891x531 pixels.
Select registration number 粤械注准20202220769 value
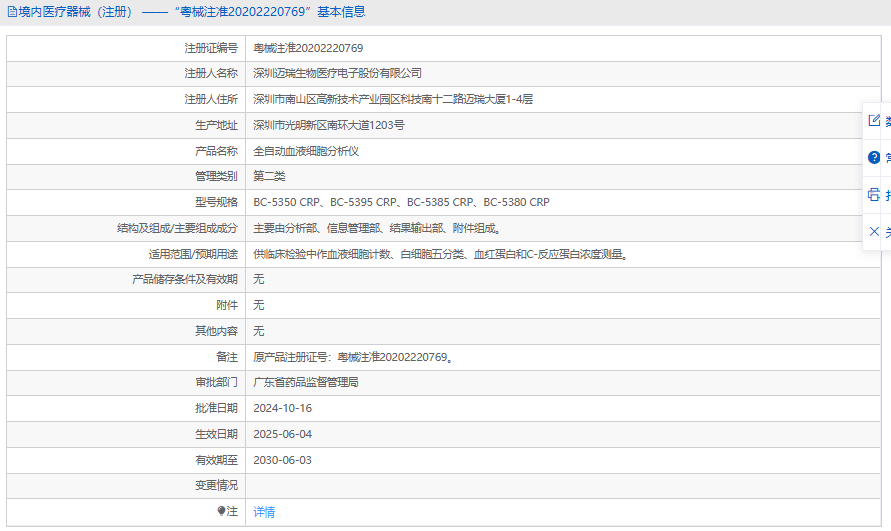pos(308,48)
